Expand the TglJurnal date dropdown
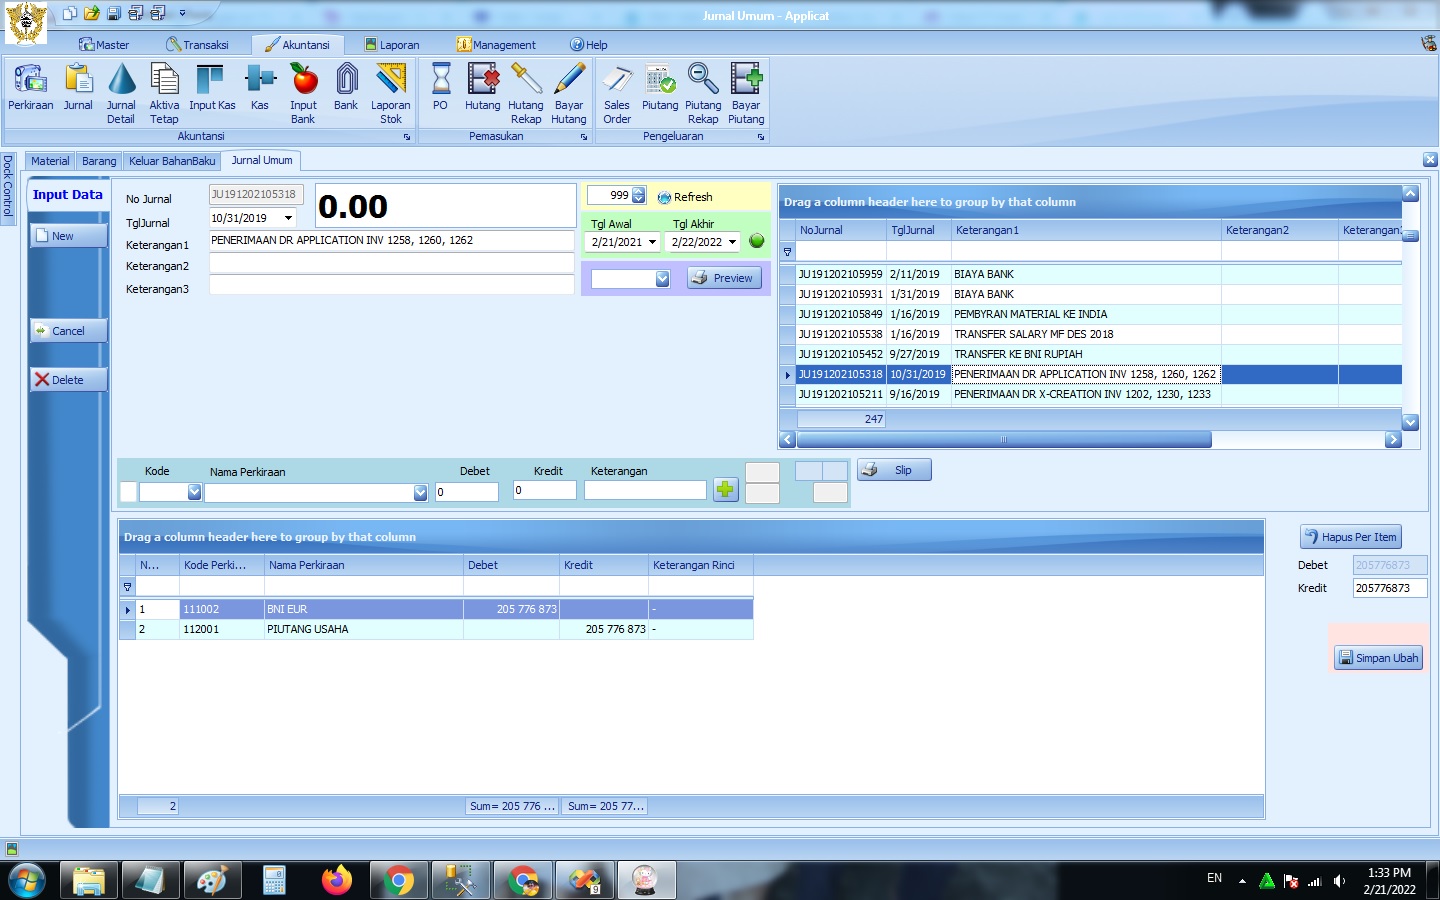 (288, 218)
